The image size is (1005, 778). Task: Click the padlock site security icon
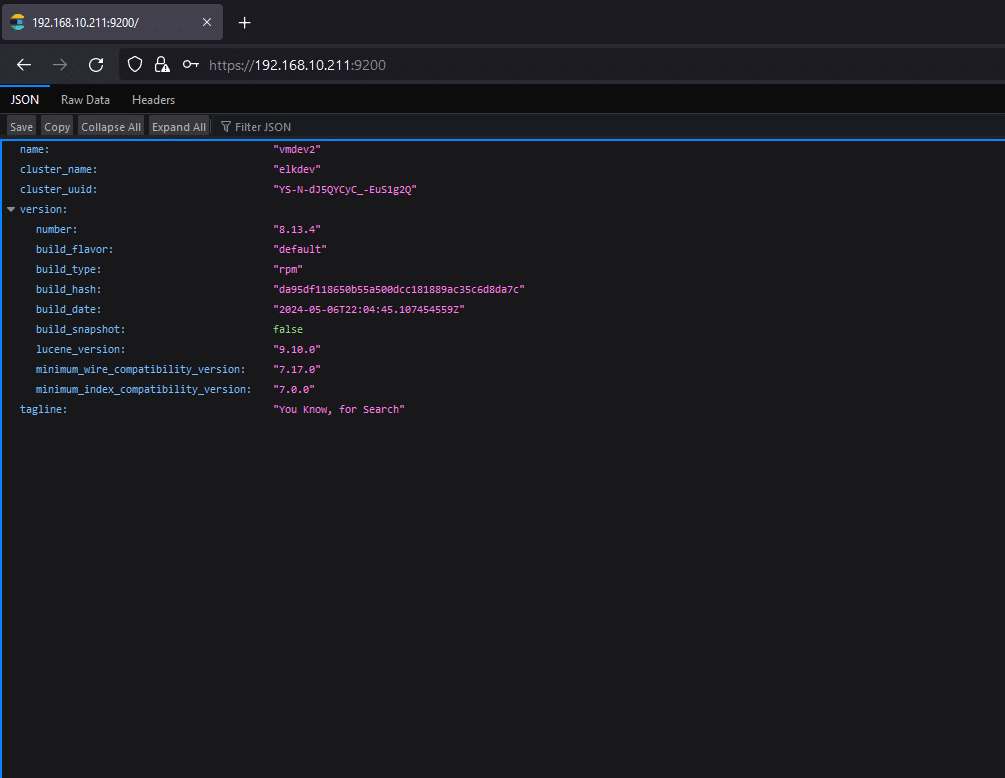162,65
